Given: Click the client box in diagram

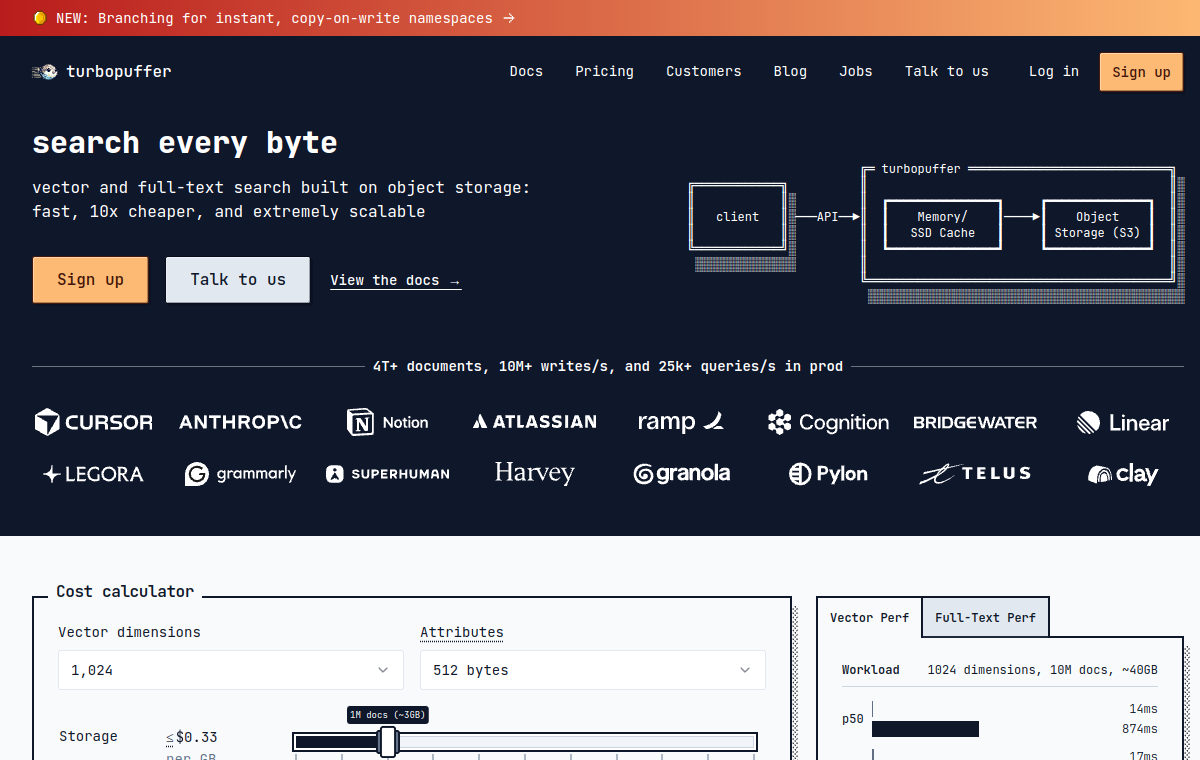Looking at the screenshot, I should (738, 217).
